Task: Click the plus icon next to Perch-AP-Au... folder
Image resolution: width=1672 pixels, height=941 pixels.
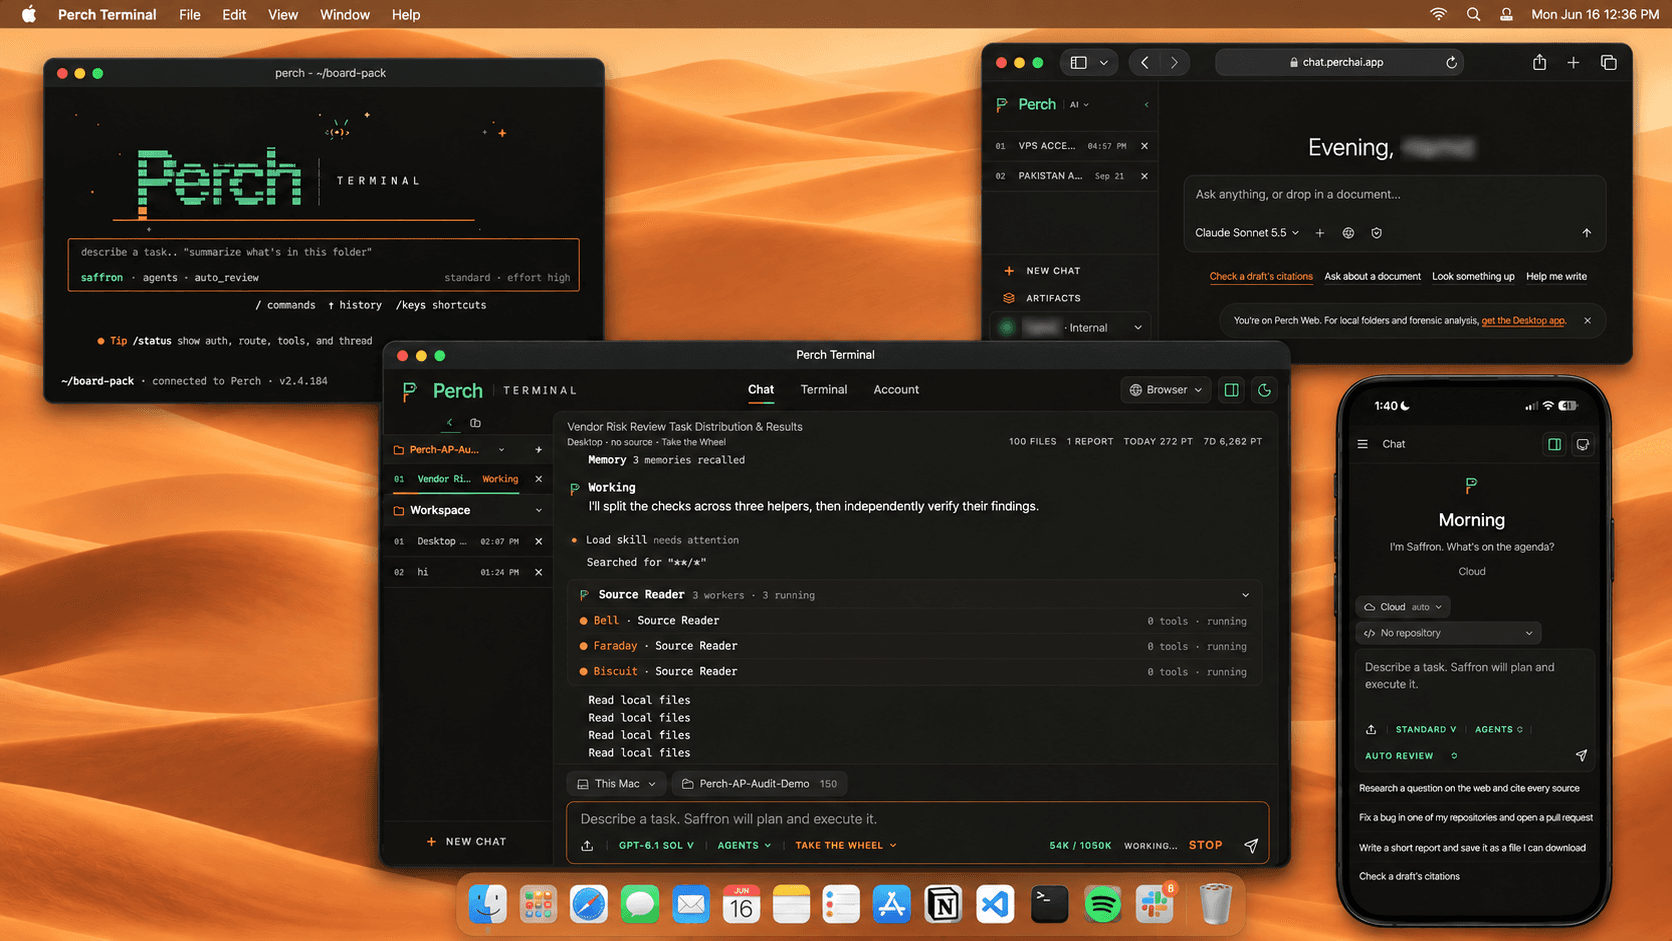Action: (538, 450)
